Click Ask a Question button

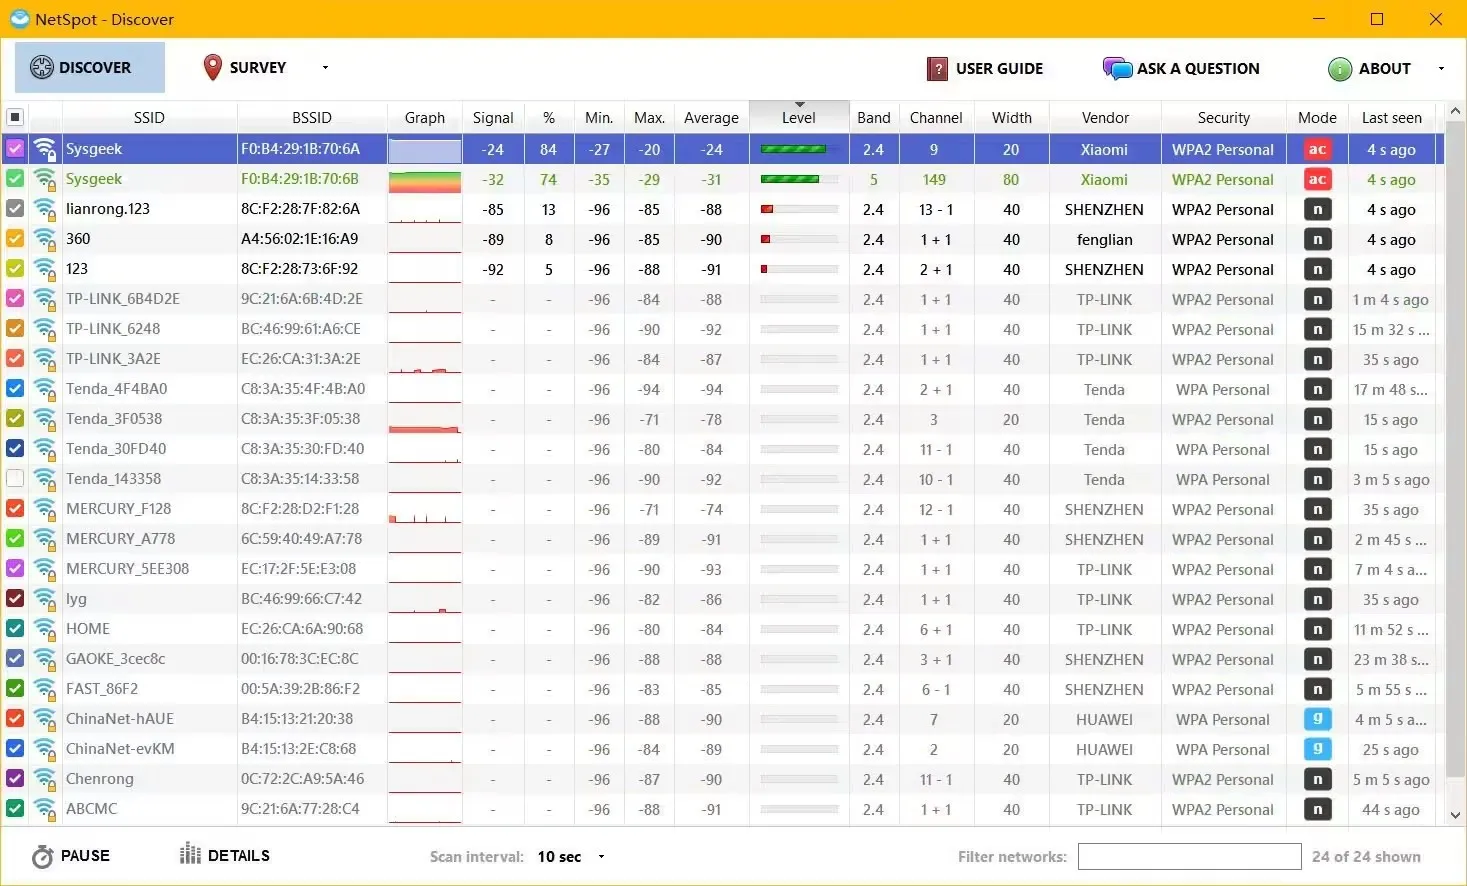(x=1181, y=68)
